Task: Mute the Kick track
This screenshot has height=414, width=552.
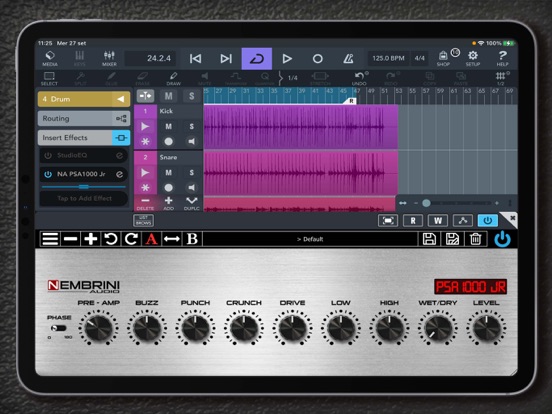Action: [x=169, y=126]
